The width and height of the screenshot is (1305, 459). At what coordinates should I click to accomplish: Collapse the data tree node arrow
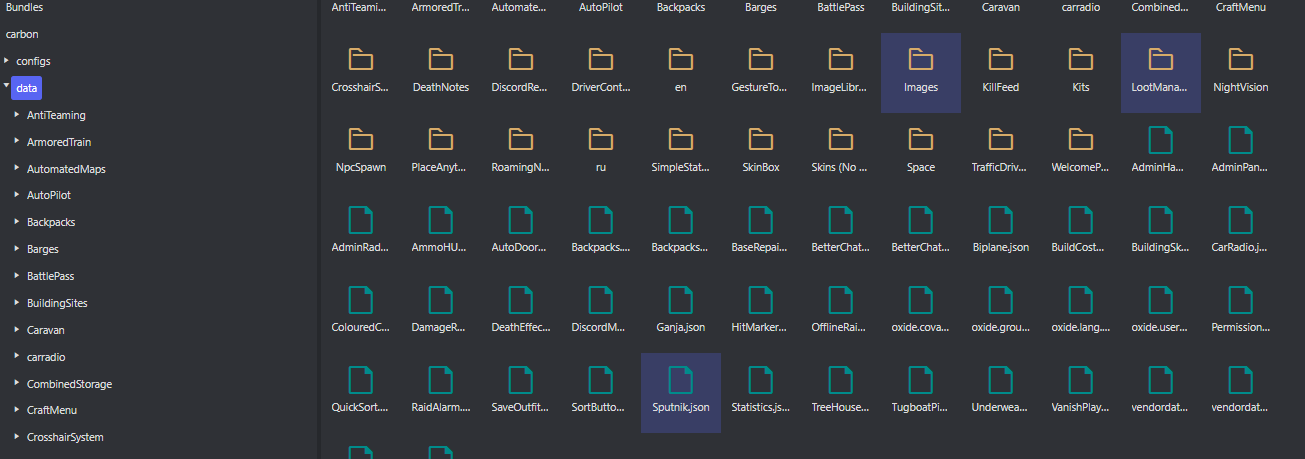pos(7,87)
